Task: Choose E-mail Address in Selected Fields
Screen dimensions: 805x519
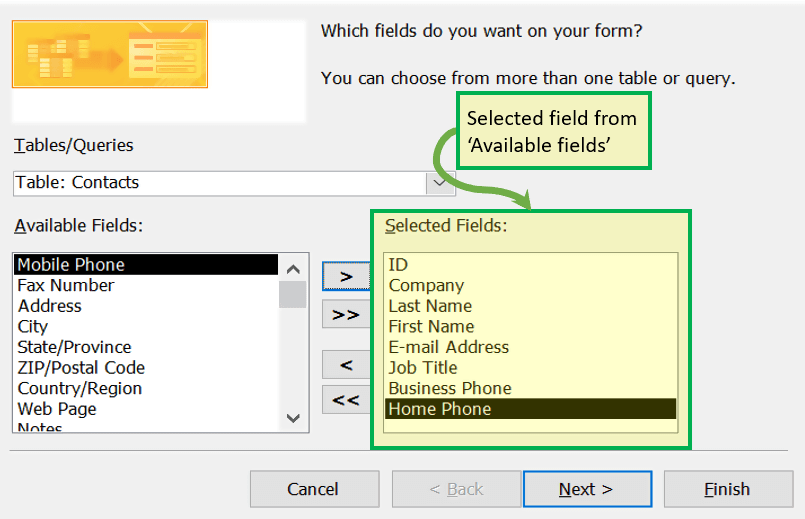Action: pos(530,347)
